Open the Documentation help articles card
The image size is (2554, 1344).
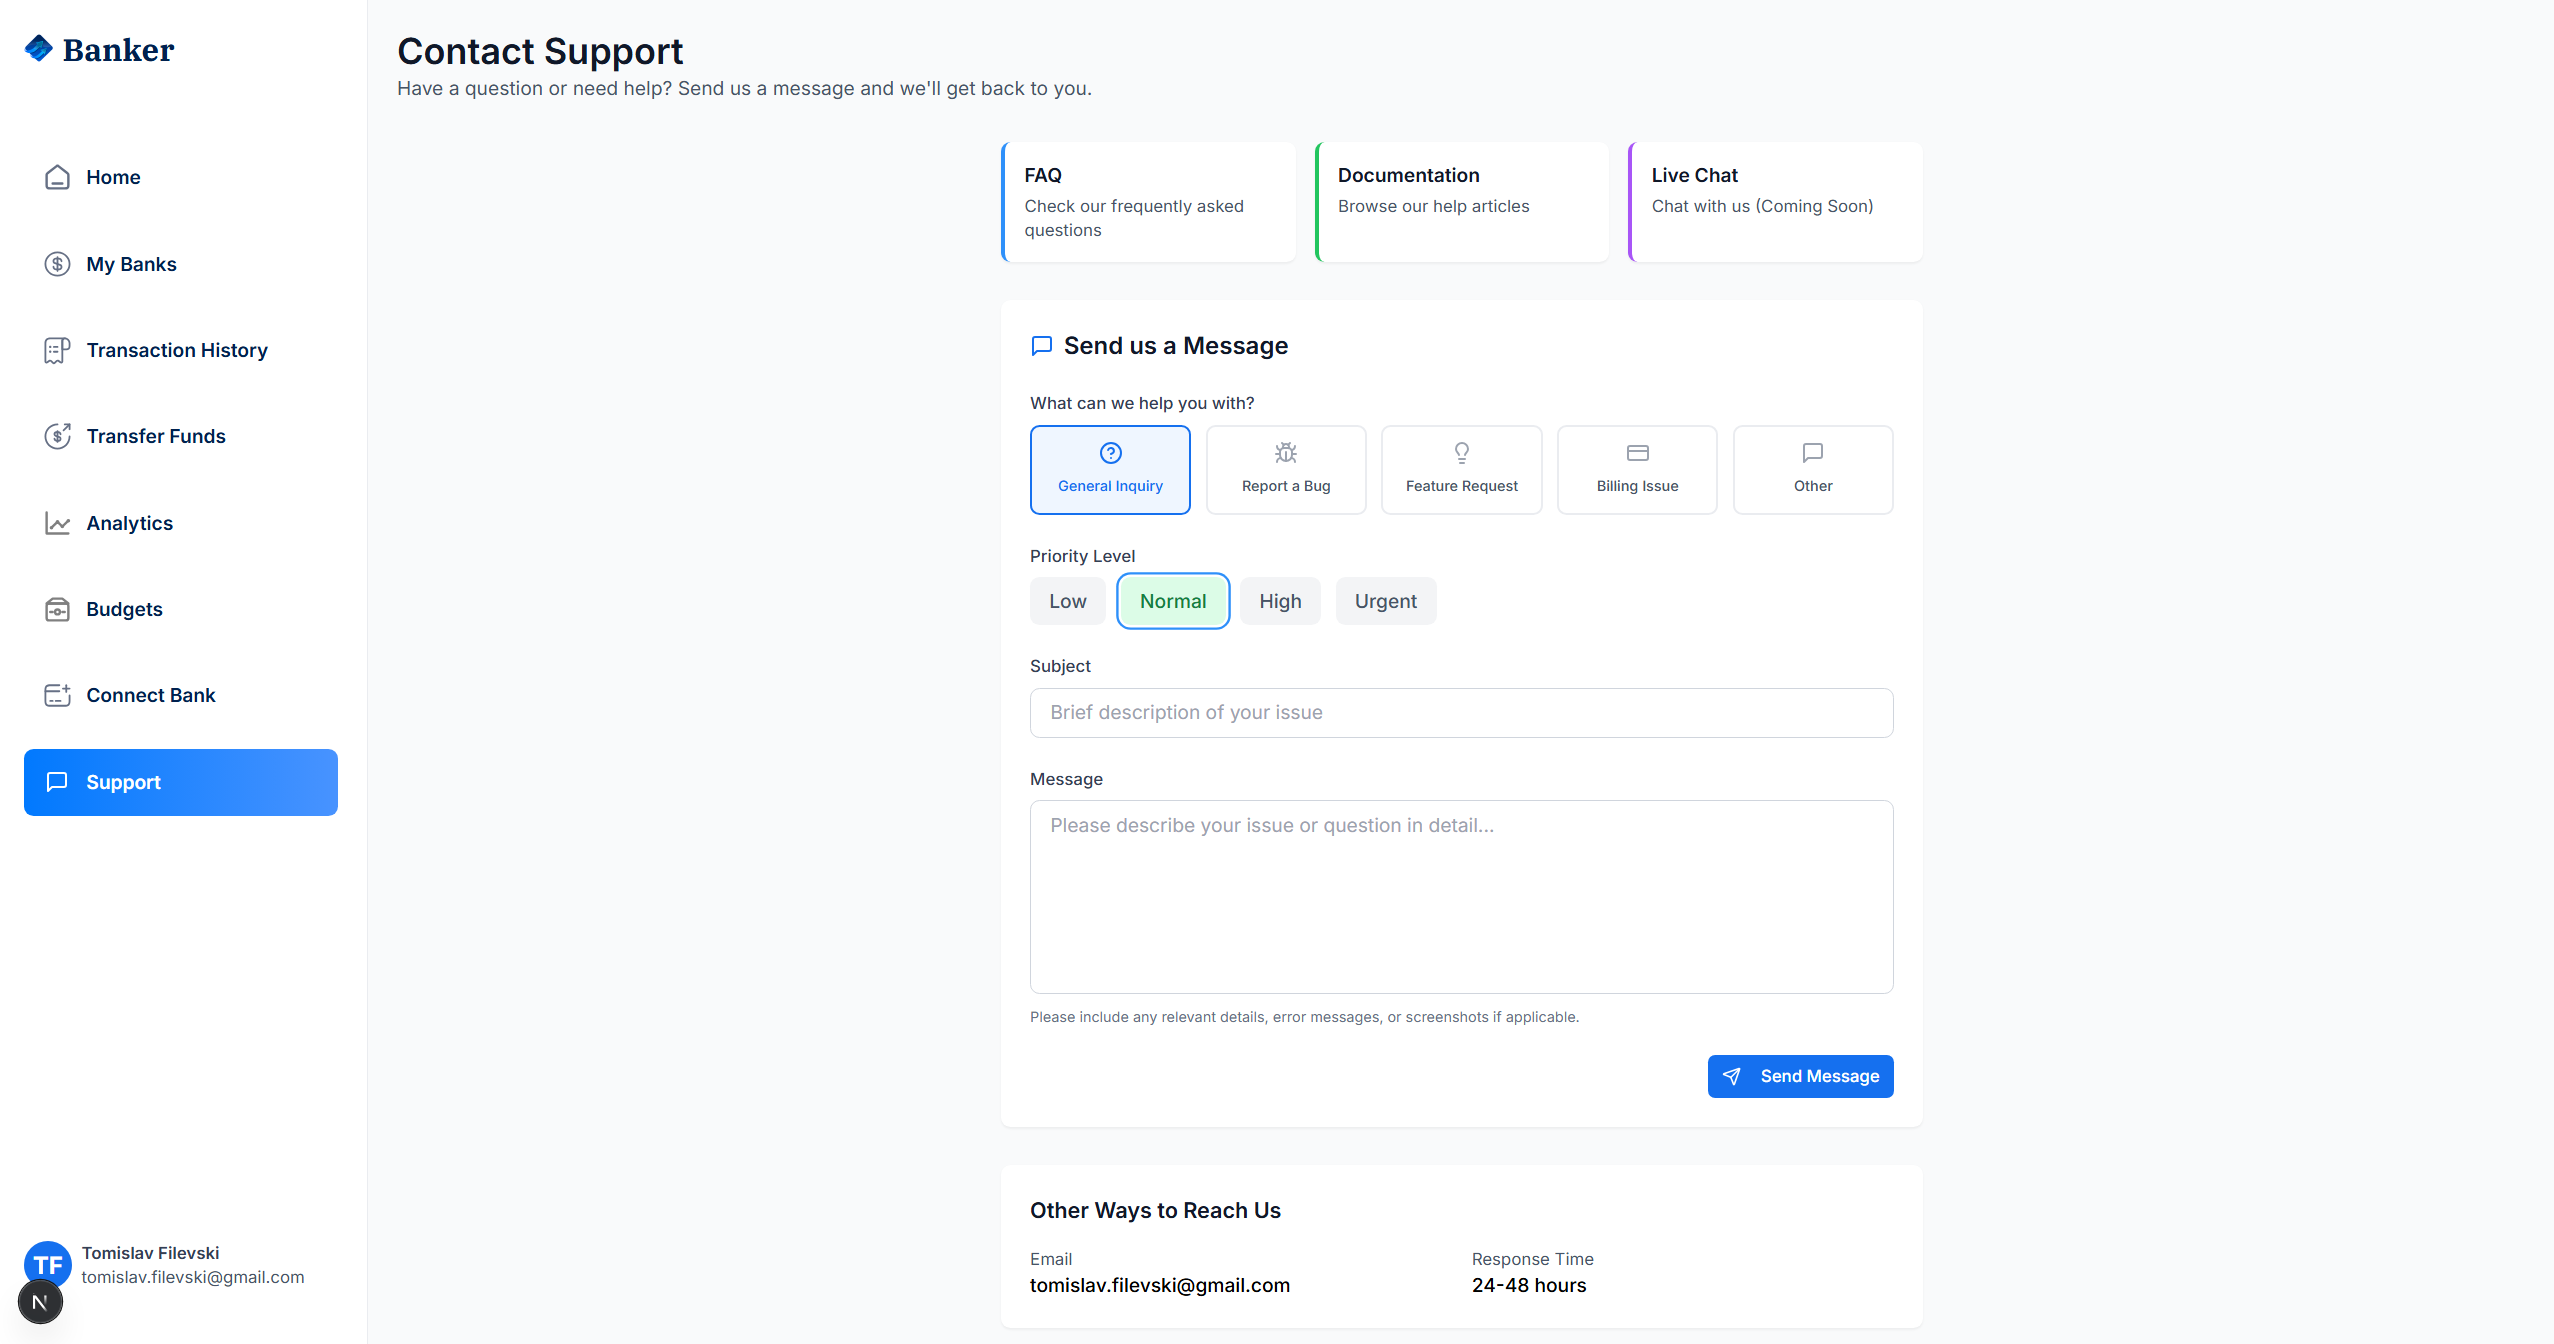[1462, 202]
